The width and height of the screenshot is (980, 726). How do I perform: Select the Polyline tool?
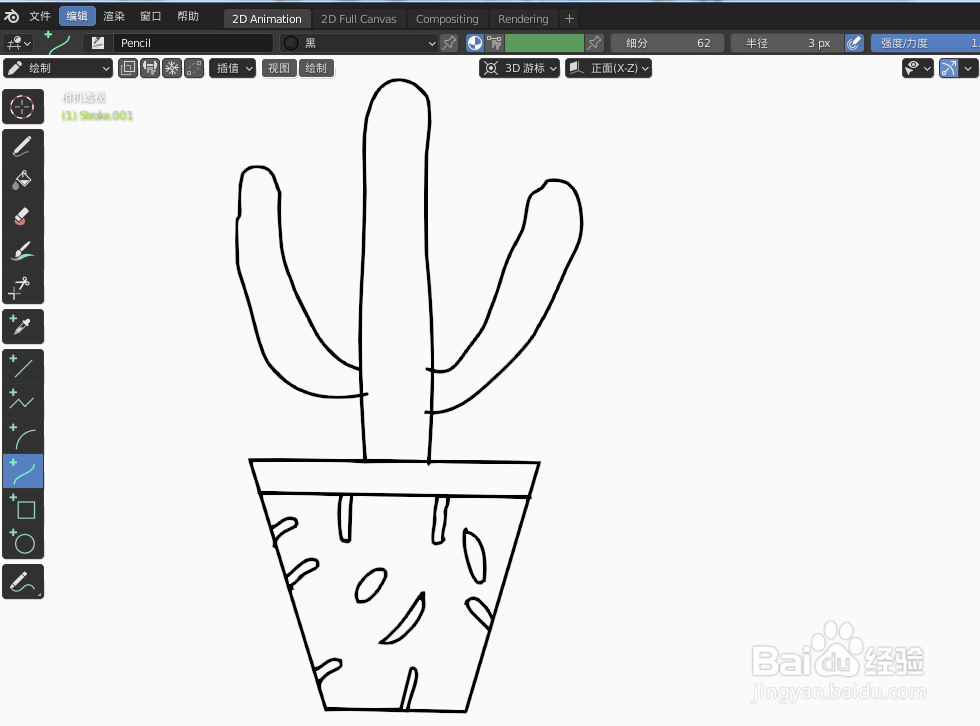22,401
